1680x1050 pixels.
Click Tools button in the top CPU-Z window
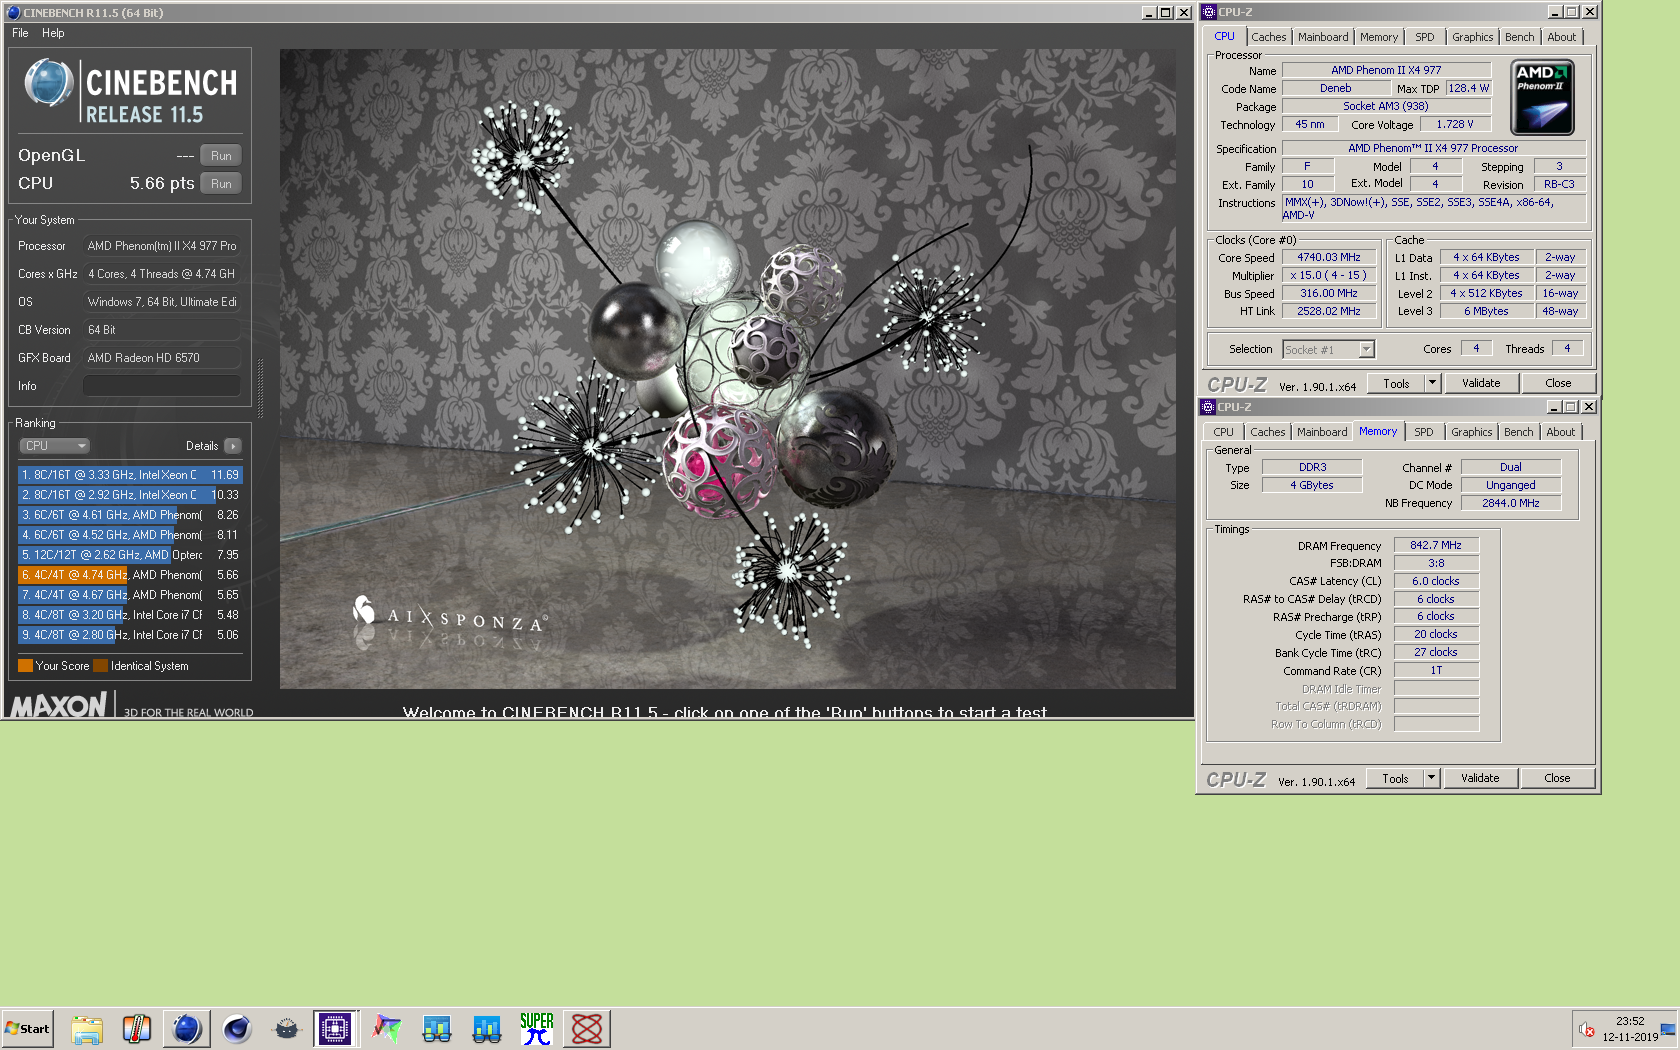tap(1397, 383)
